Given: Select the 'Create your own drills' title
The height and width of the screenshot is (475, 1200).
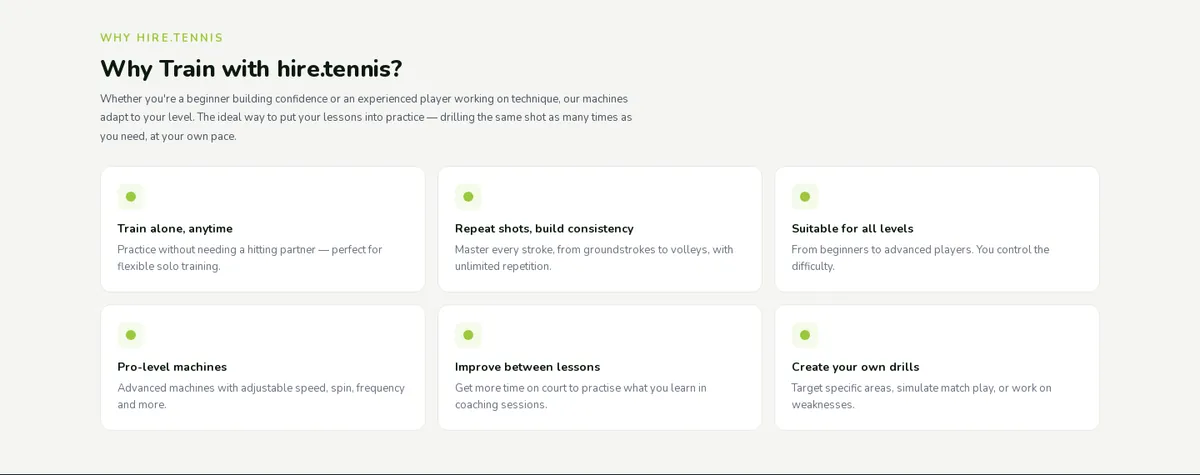Looking at the screenshot, I should click(x=855, y=367).
